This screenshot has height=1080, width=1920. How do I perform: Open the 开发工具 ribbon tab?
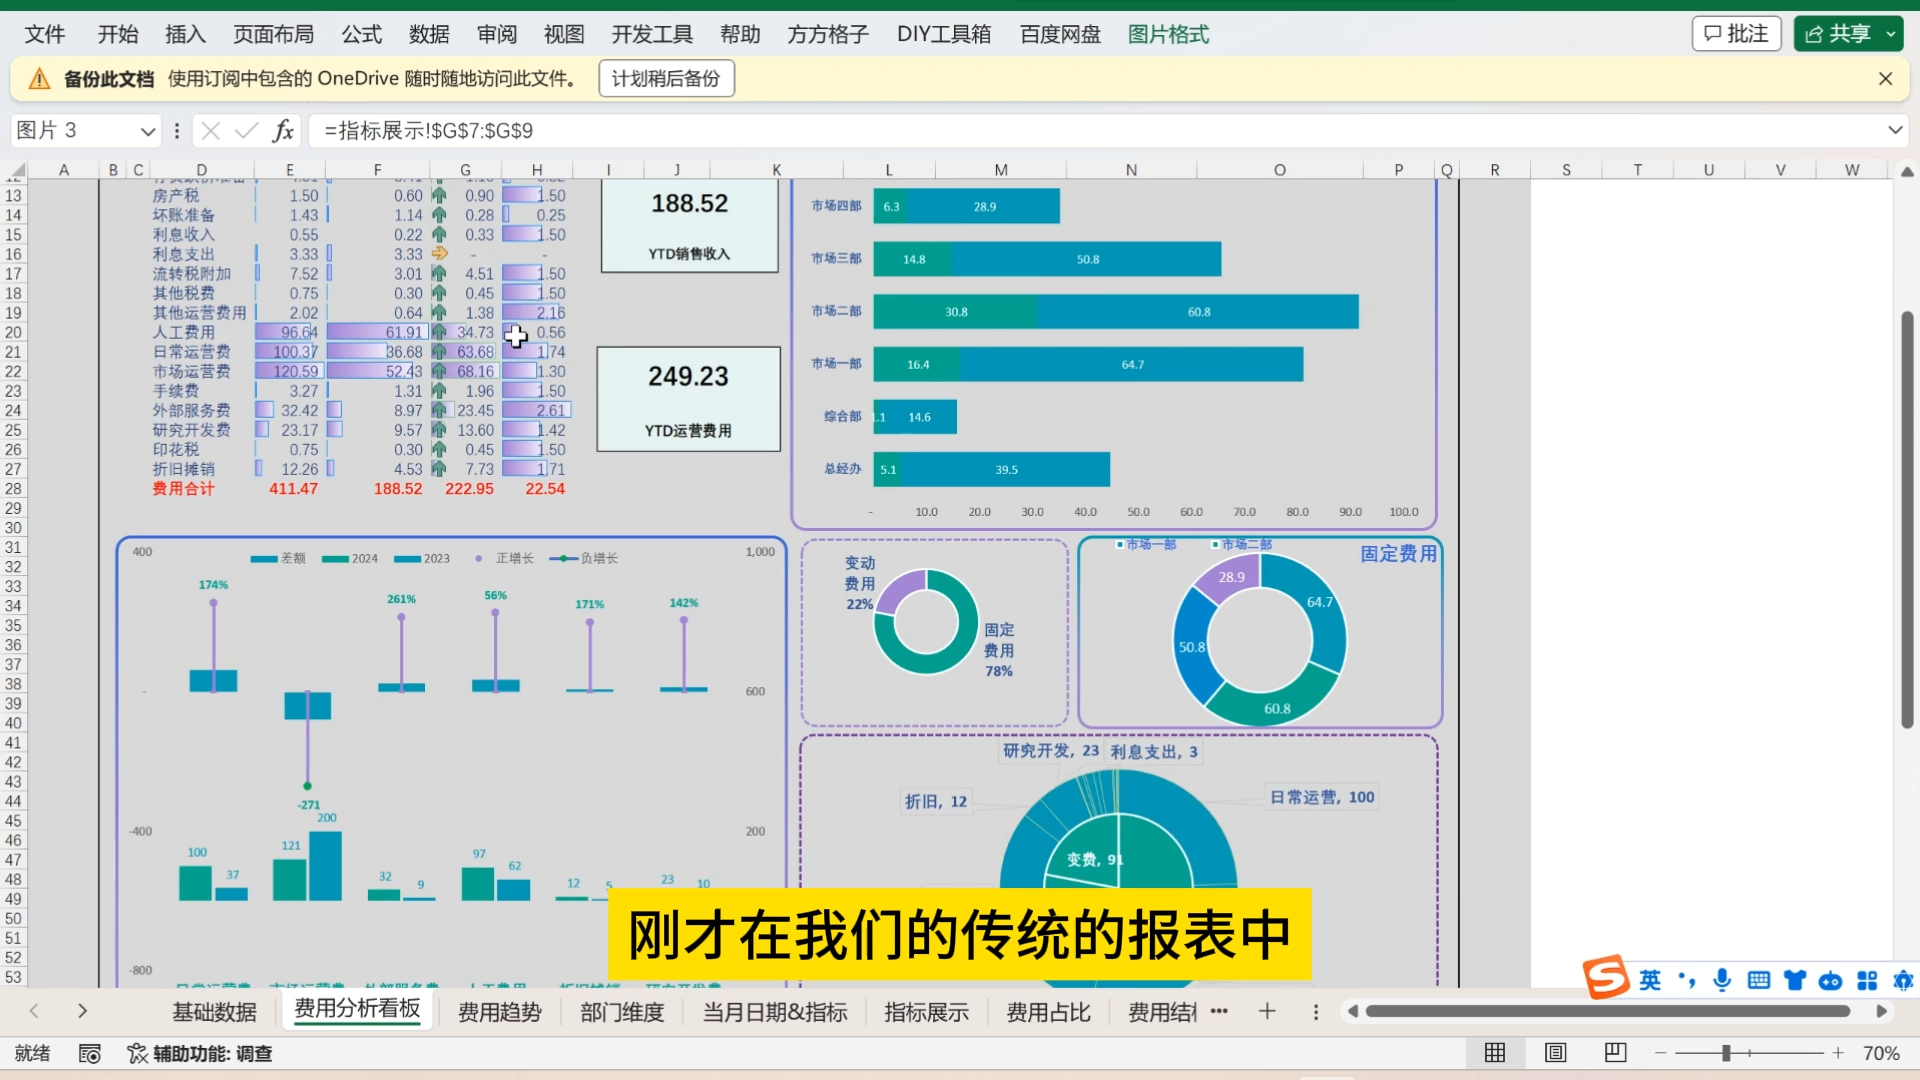tap(652, 34)
